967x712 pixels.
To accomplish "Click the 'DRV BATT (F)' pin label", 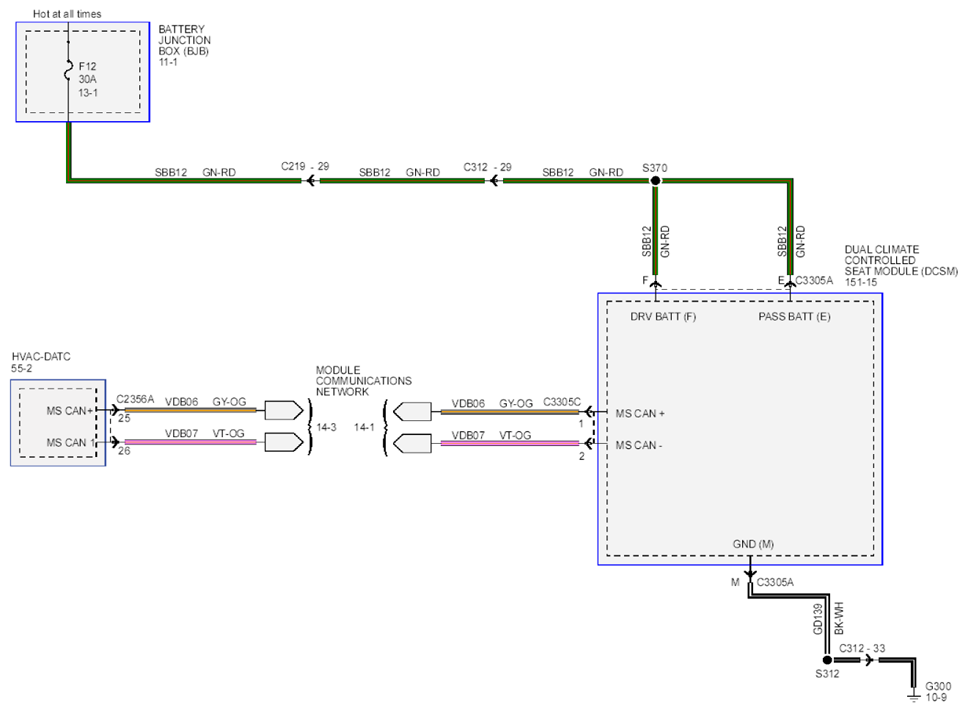I will (663, 317).
